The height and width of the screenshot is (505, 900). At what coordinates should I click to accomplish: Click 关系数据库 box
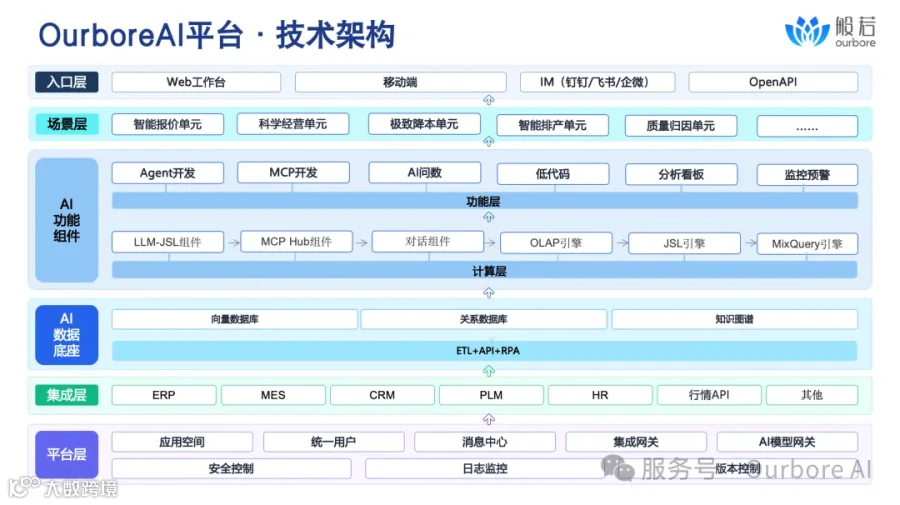[x=484, y=319]
